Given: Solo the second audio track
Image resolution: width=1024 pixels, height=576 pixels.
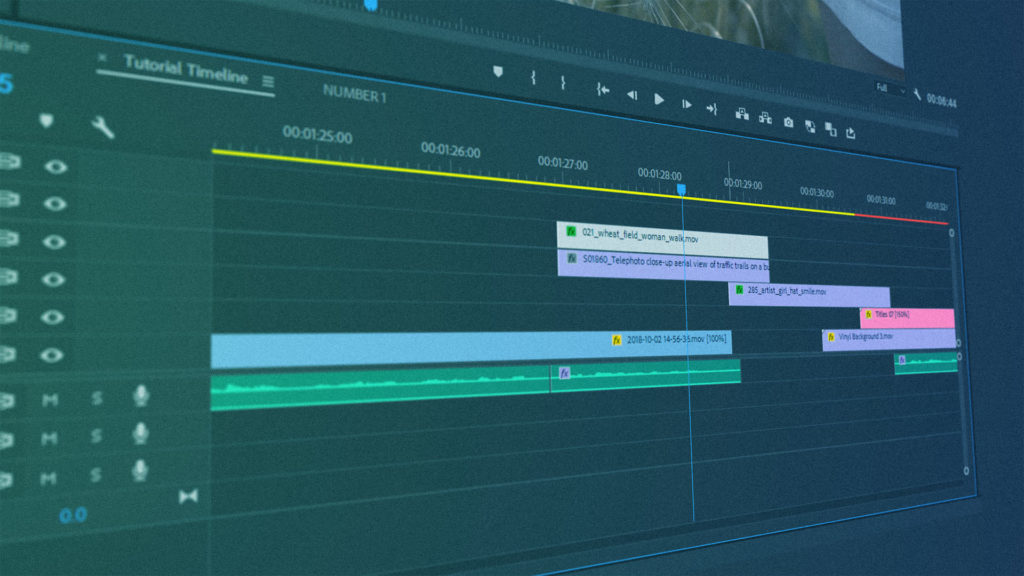Looking at the screenshot, I should (x=97, y=436).
